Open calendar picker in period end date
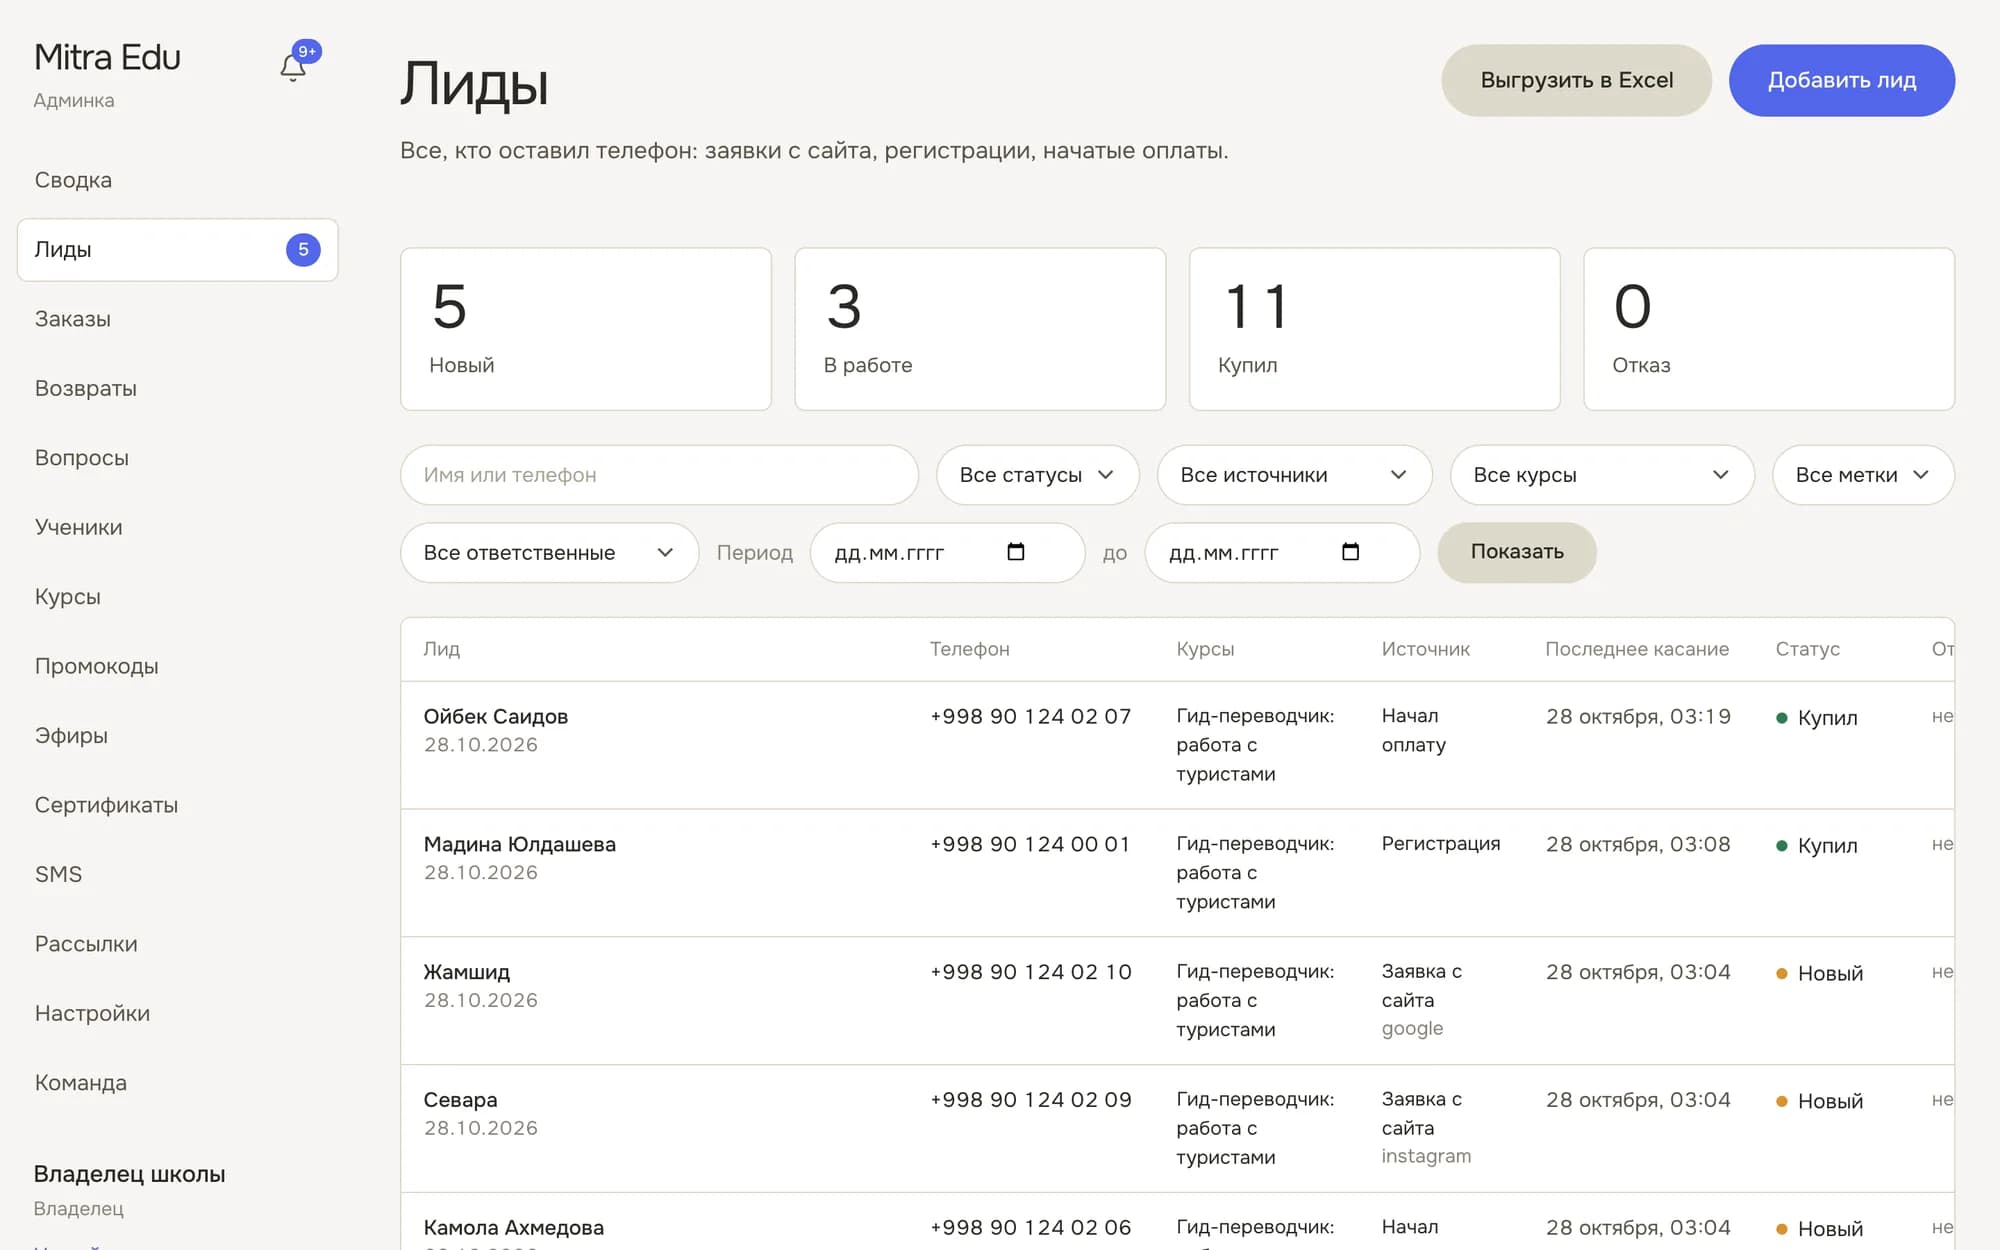 pos(1350,552)
